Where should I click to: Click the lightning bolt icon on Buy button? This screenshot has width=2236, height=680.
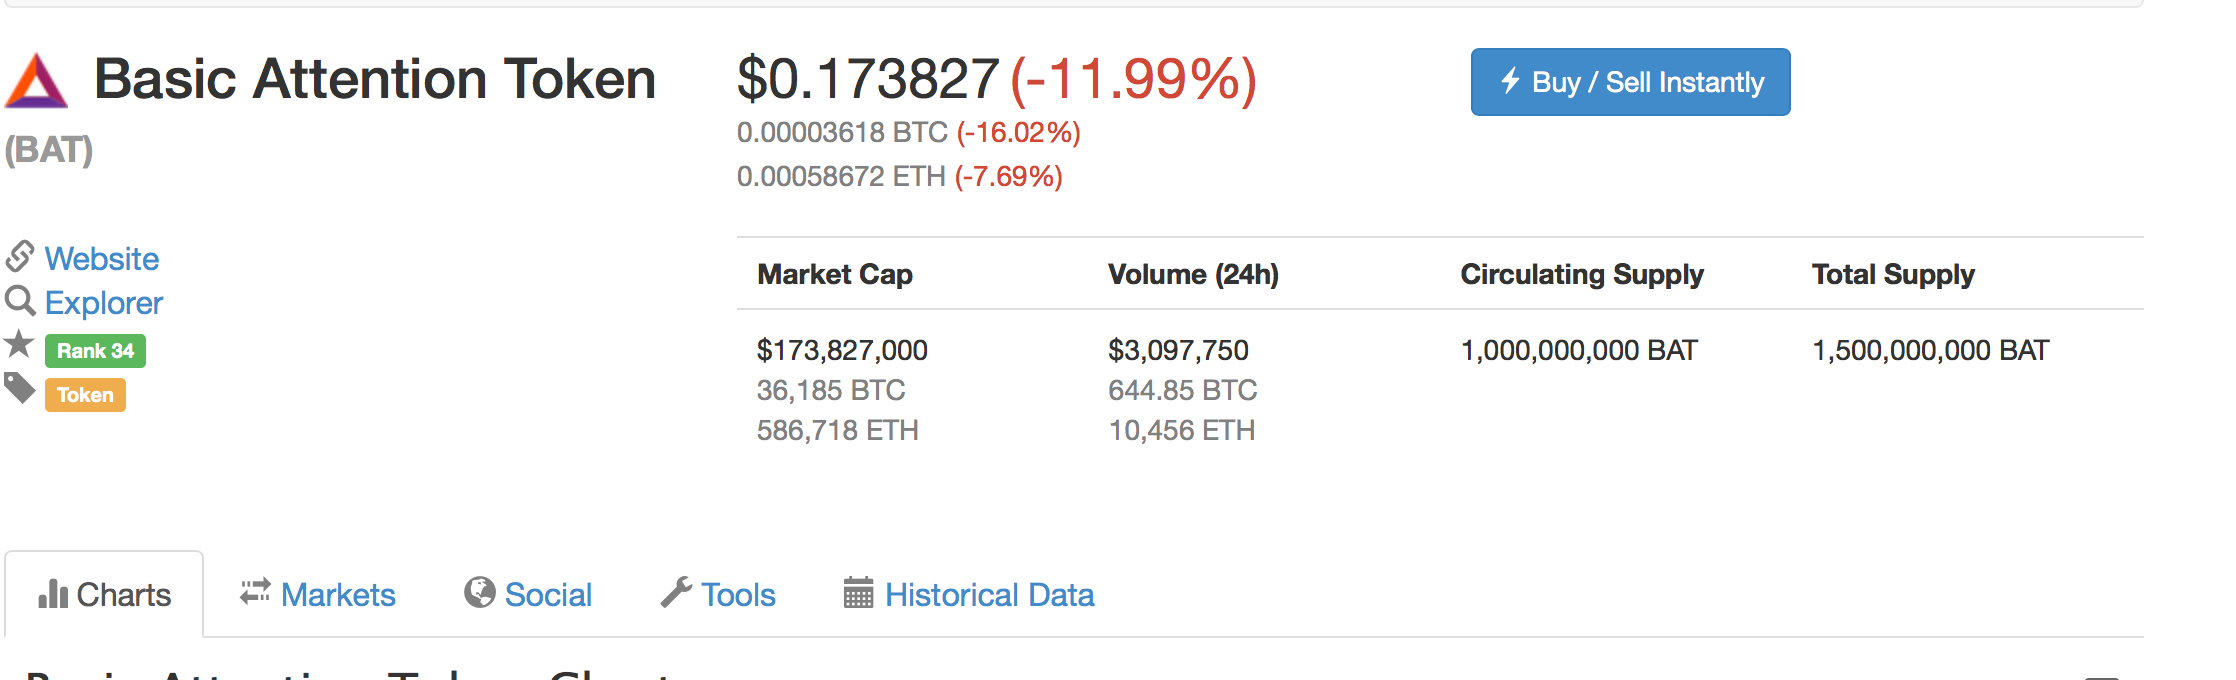1510,80
